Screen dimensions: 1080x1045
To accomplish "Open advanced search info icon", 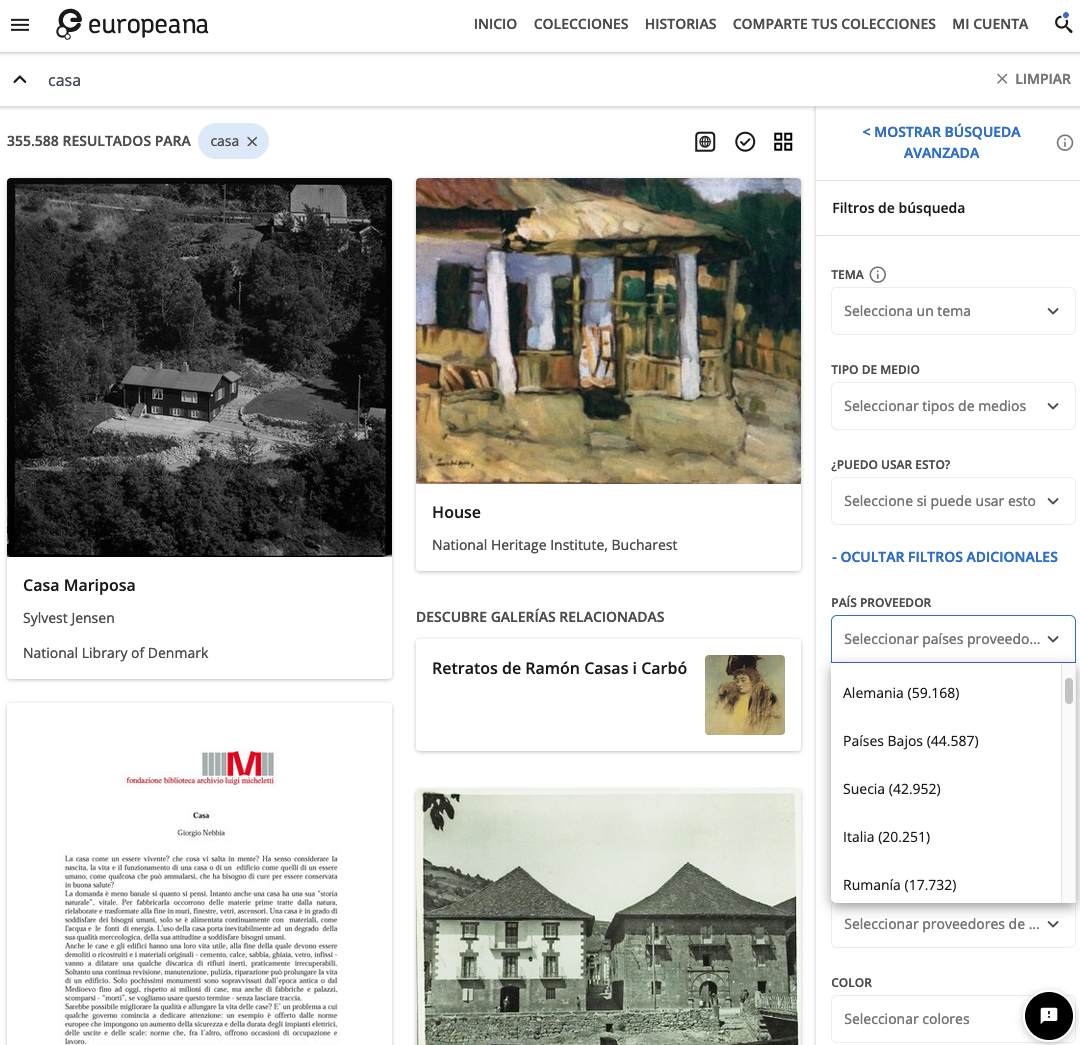I will point(1064,143).
